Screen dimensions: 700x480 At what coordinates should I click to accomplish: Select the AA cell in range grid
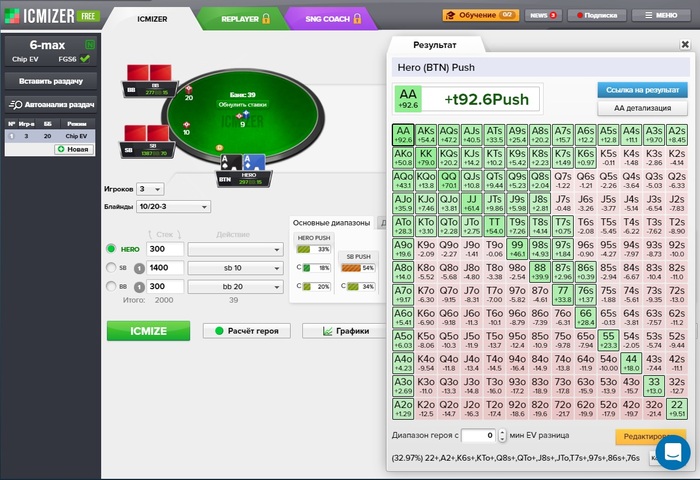pos(403,135)
